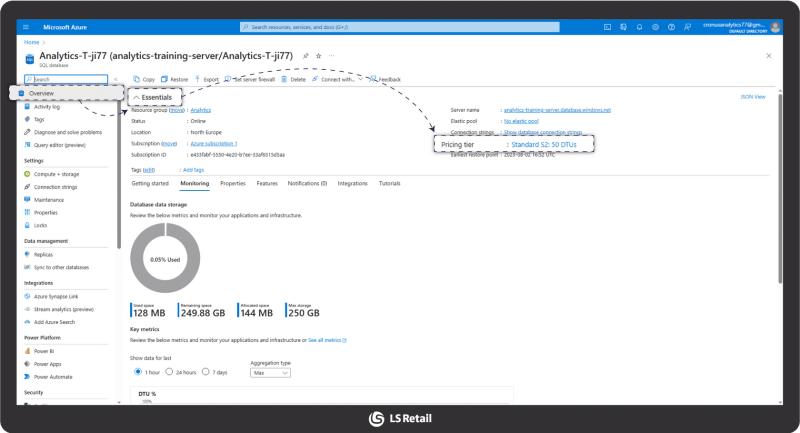Screen dimensions: 800x433
Task: Choose the 24 hours time range
Action: pos(169,372)
